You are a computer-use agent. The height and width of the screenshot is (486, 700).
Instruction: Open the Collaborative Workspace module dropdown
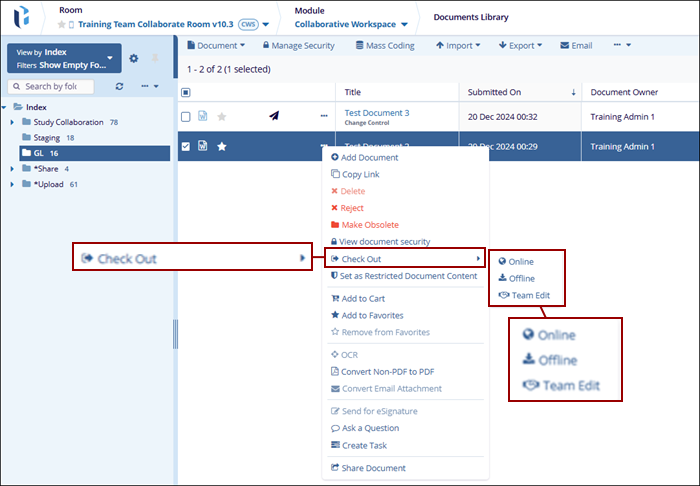coord(351,24)
